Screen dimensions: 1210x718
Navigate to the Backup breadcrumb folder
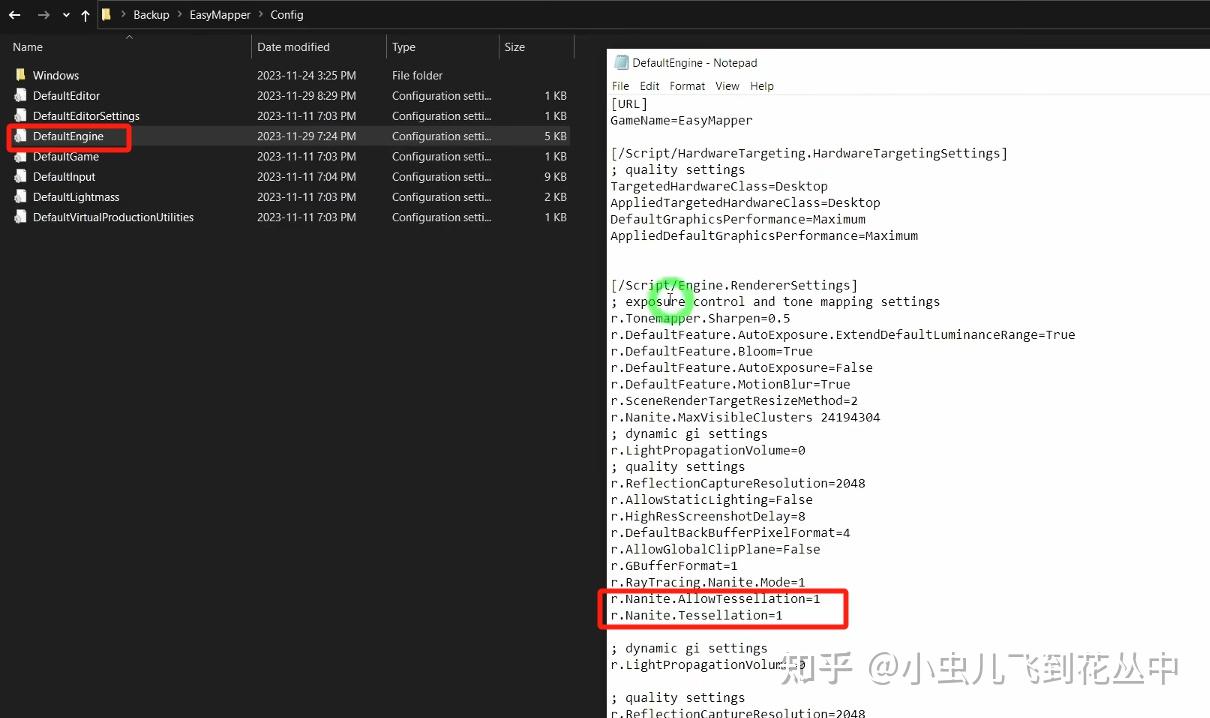tap(151, 14)
